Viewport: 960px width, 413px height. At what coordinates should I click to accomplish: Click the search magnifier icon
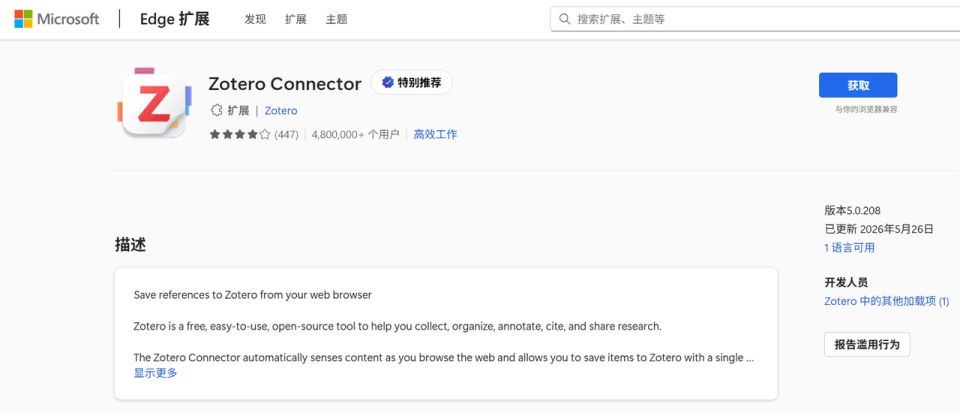[x=564, y=19]
